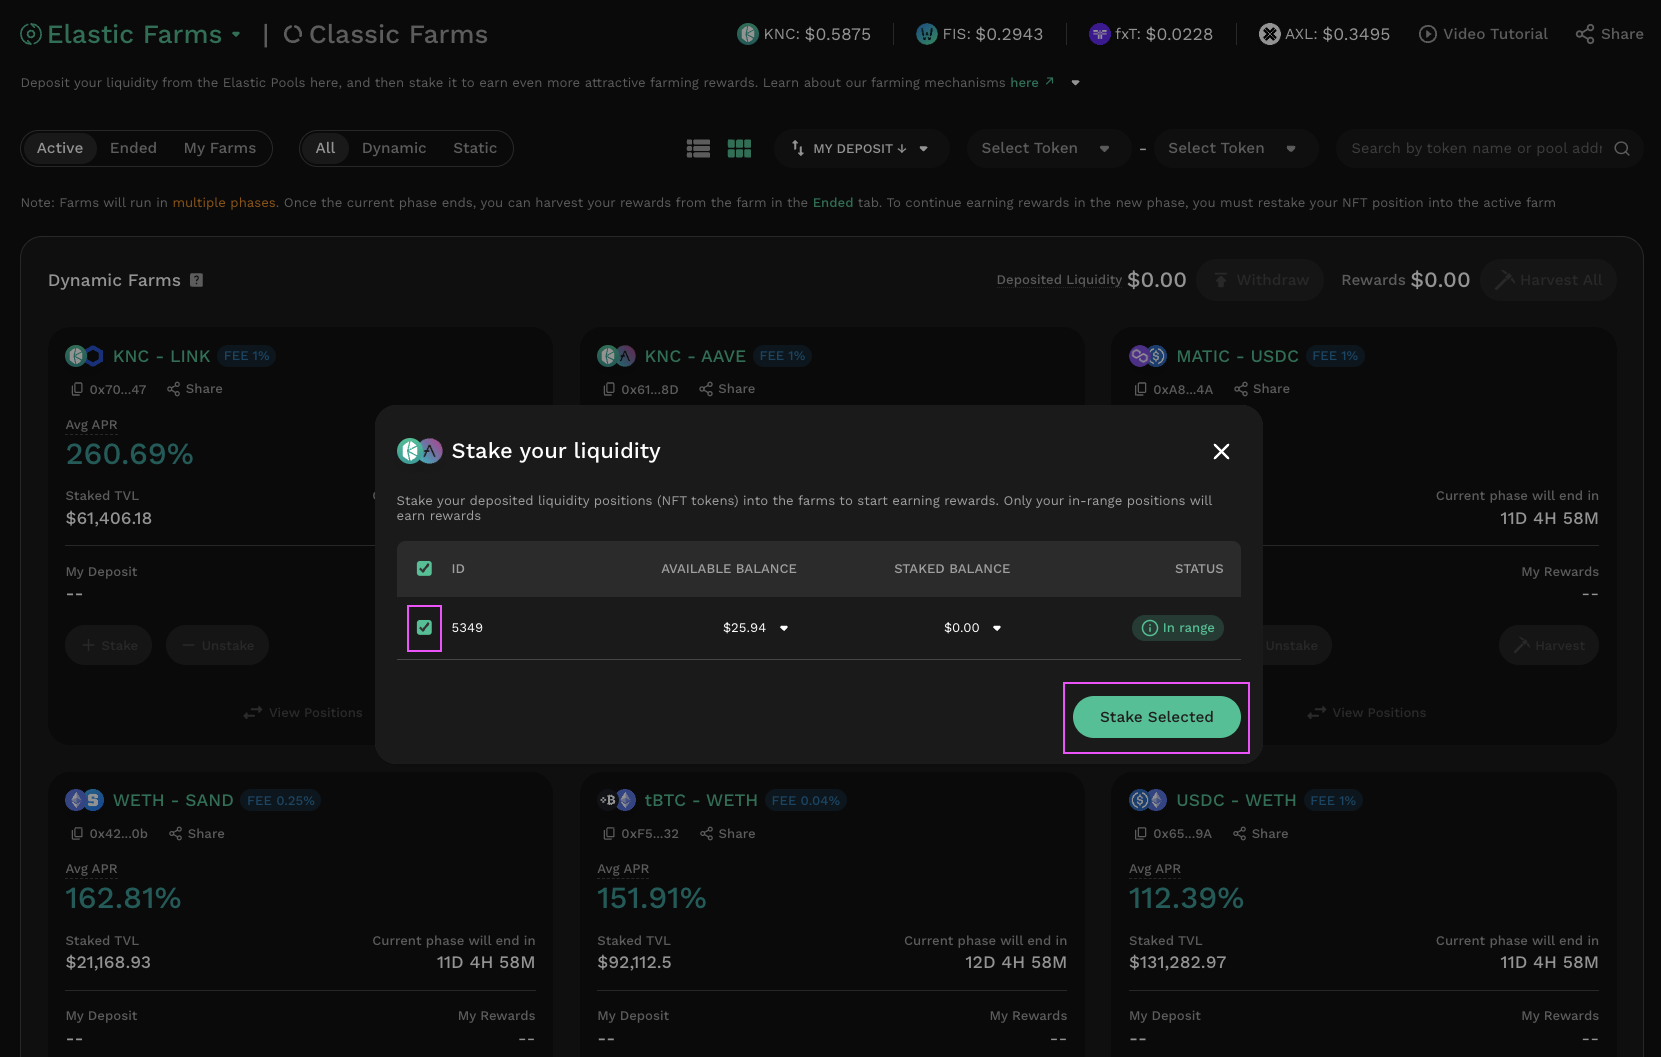Switch to Classic Farms
Viewport: 1661px width, 1057px height.
point(386,34)
